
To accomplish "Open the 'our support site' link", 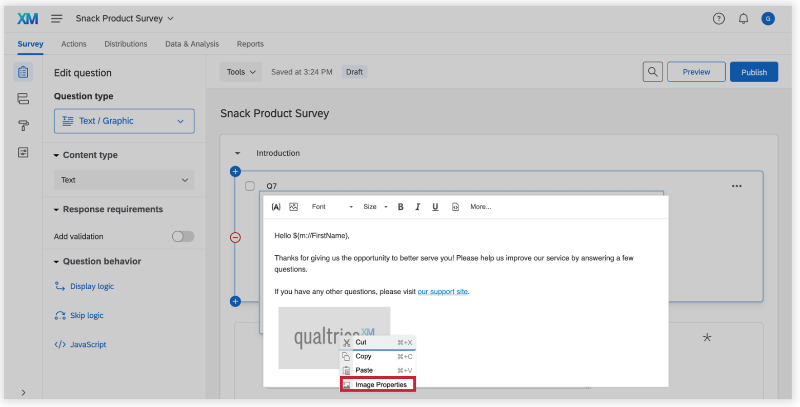I will tap(442, 292).
